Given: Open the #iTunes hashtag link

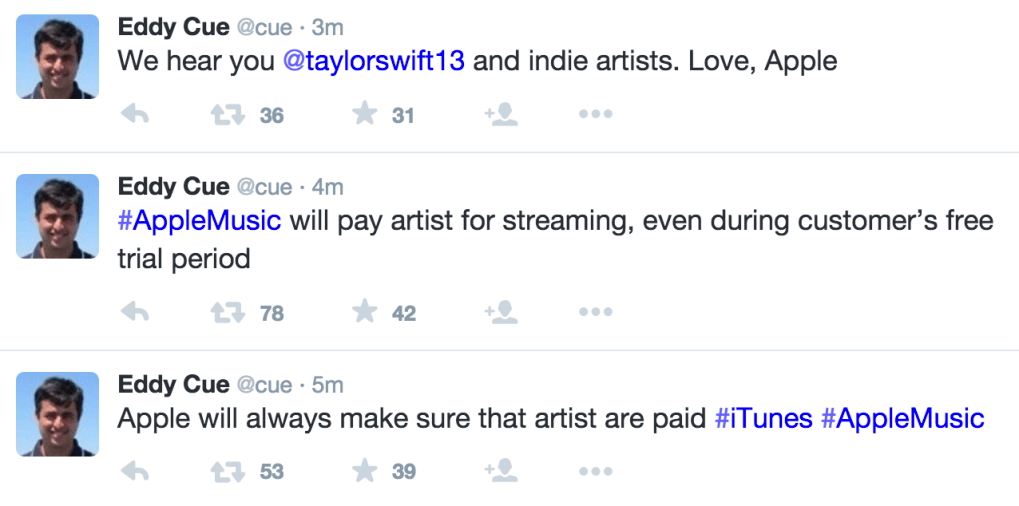Looking at the screenshot, I should click(763, 418).
